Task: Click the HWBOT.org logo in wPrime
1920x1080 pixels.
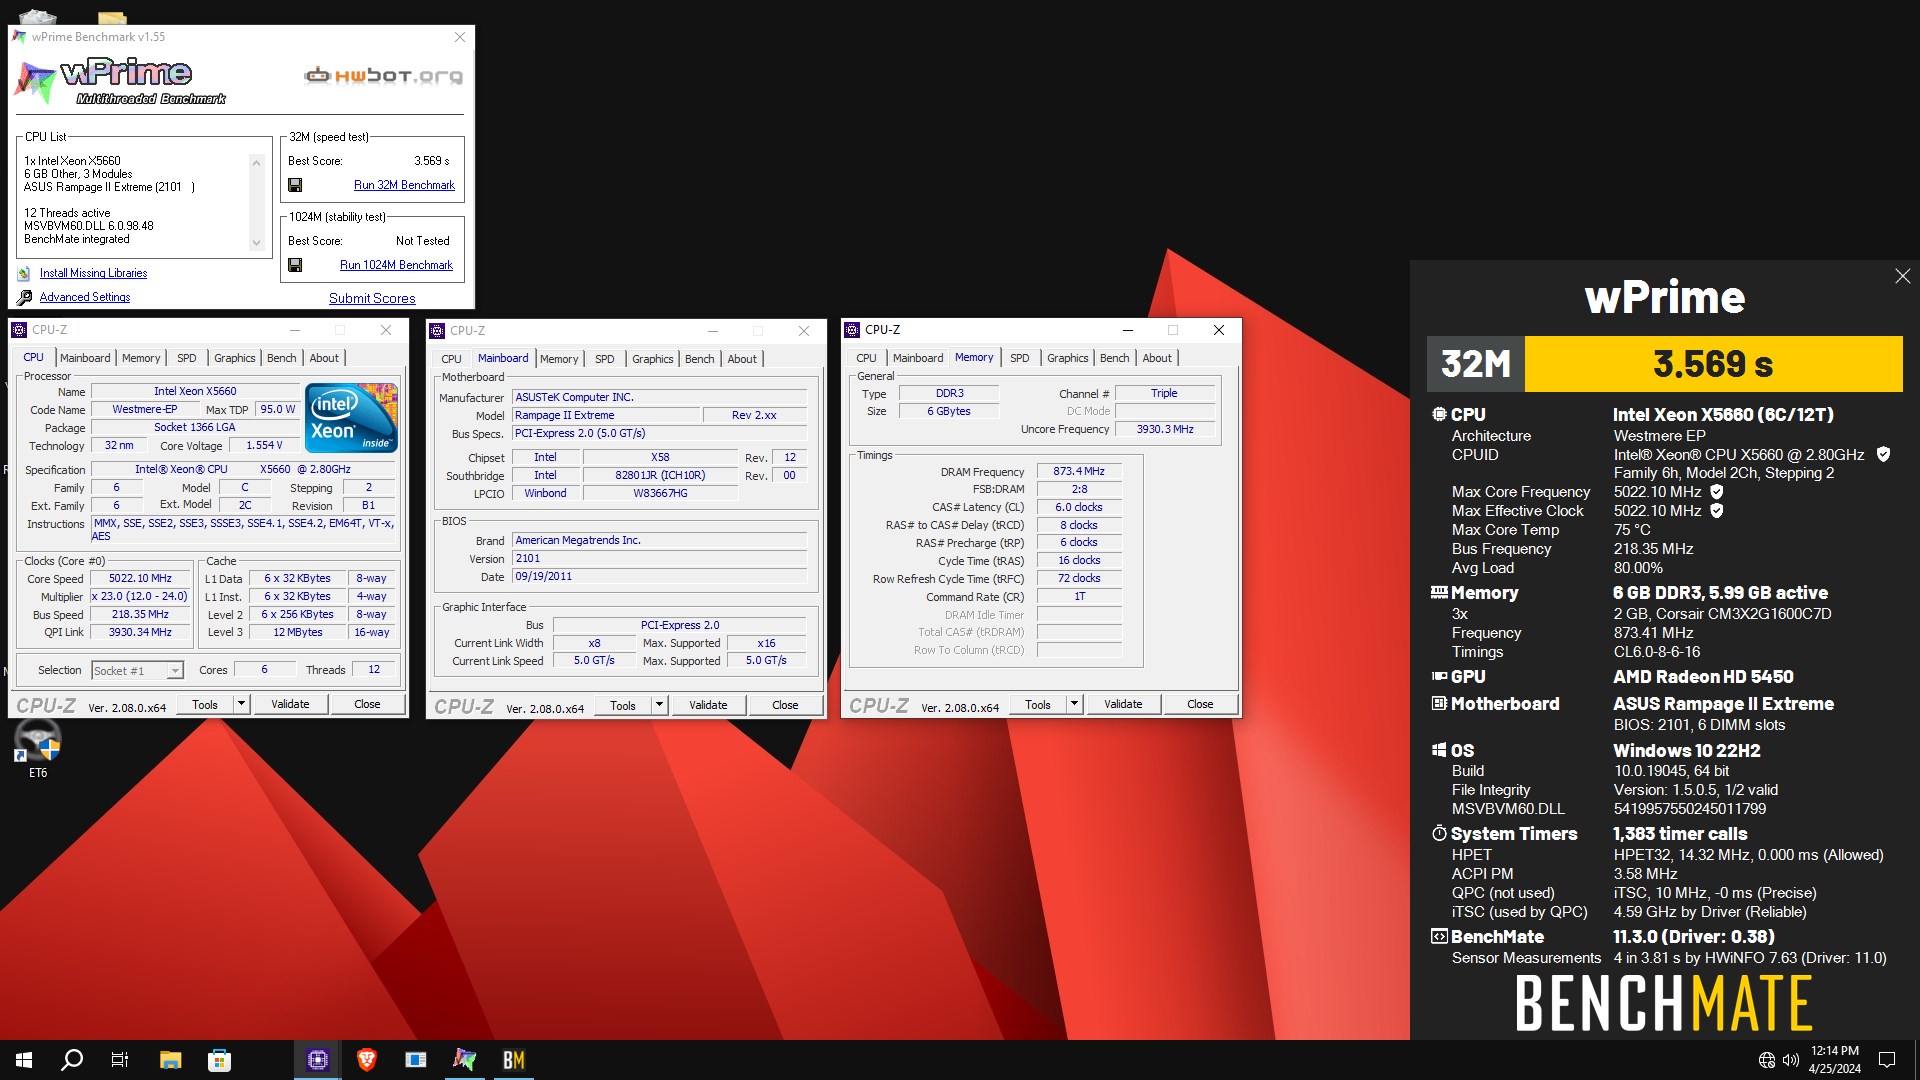Action: pos(384,76)
